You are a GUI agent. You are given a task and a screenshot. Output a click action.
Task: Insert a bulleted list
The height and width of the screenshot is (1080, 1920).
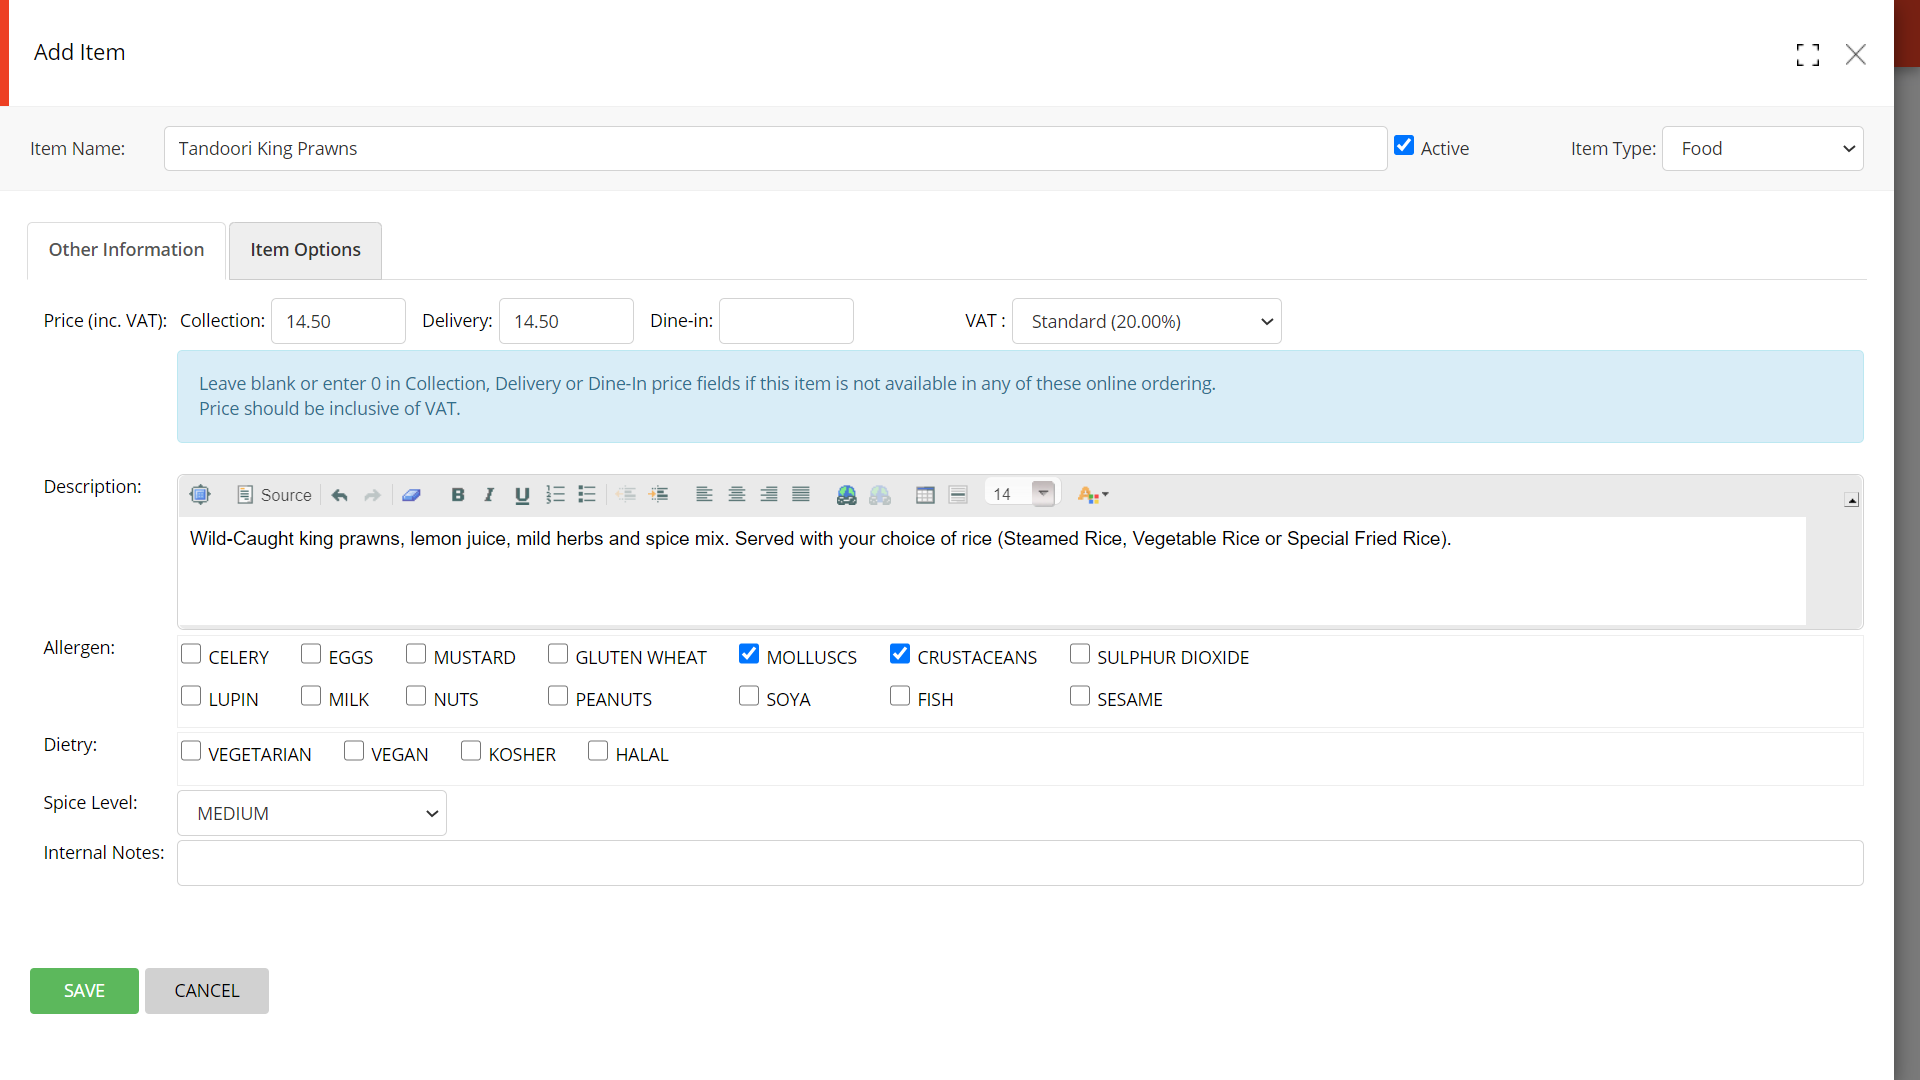[x=587, y=494]
